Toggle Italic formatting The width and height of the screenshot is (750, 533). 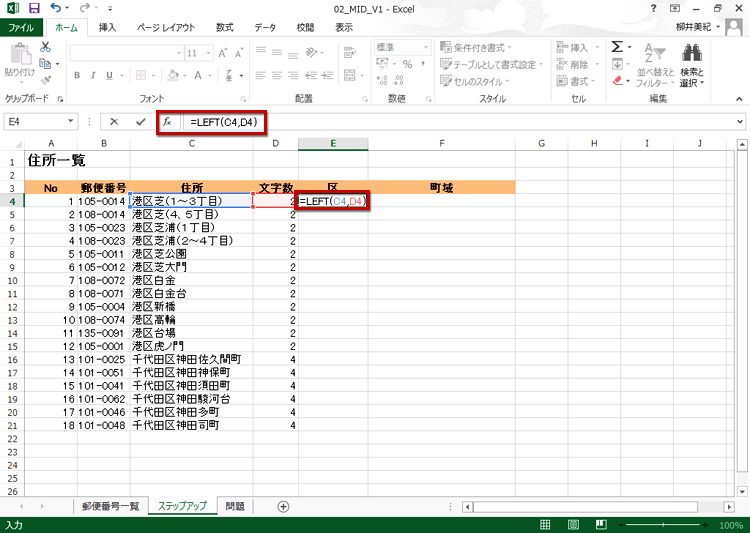[x=93, y=76]
